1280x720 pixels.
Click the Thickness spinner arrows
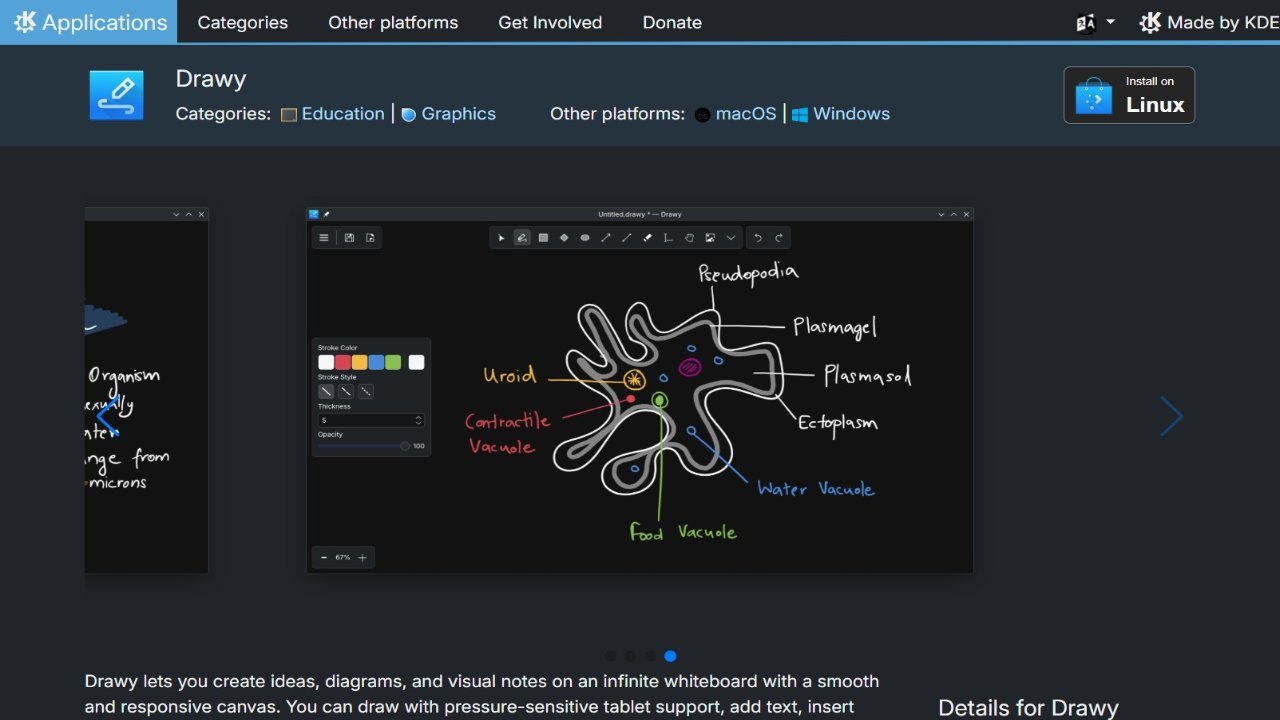pos(418,420)
